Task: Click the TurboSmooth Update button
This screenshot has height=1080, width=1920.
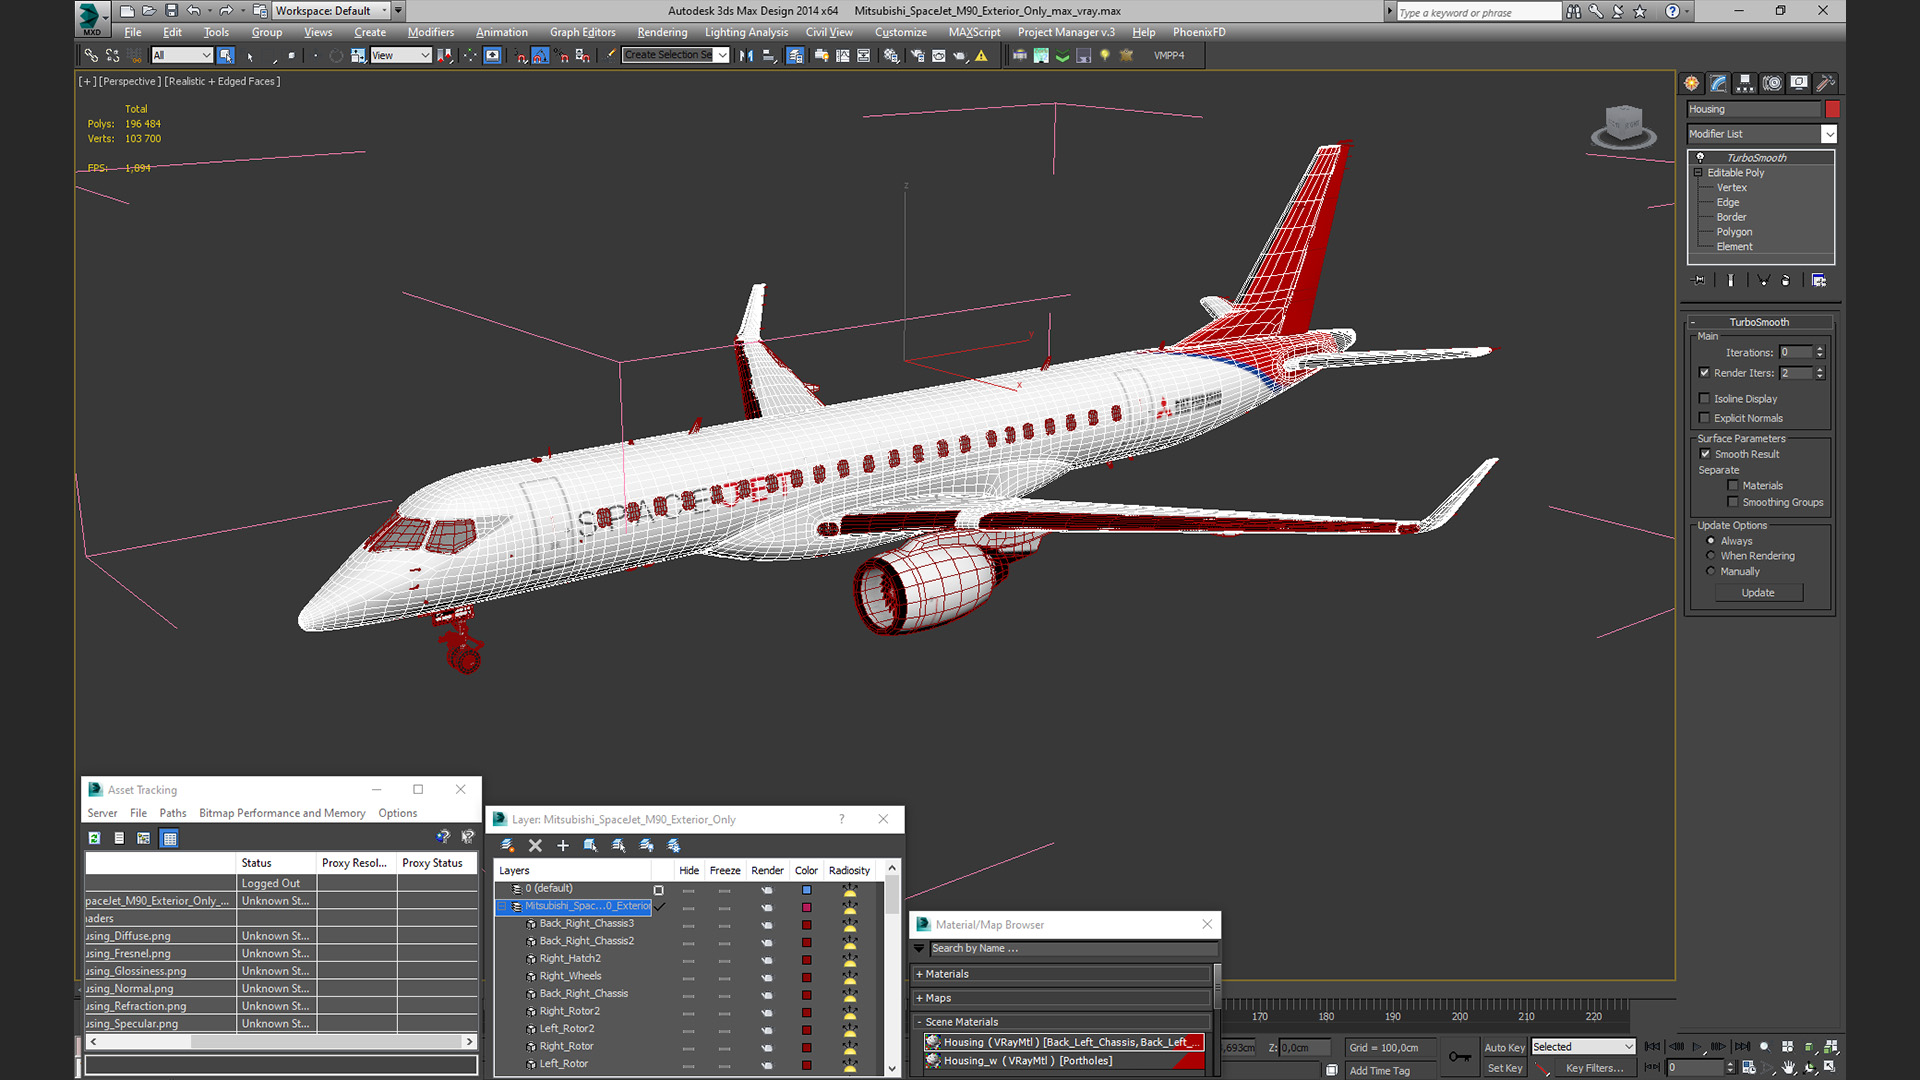Action: (x=1758, y=593)
